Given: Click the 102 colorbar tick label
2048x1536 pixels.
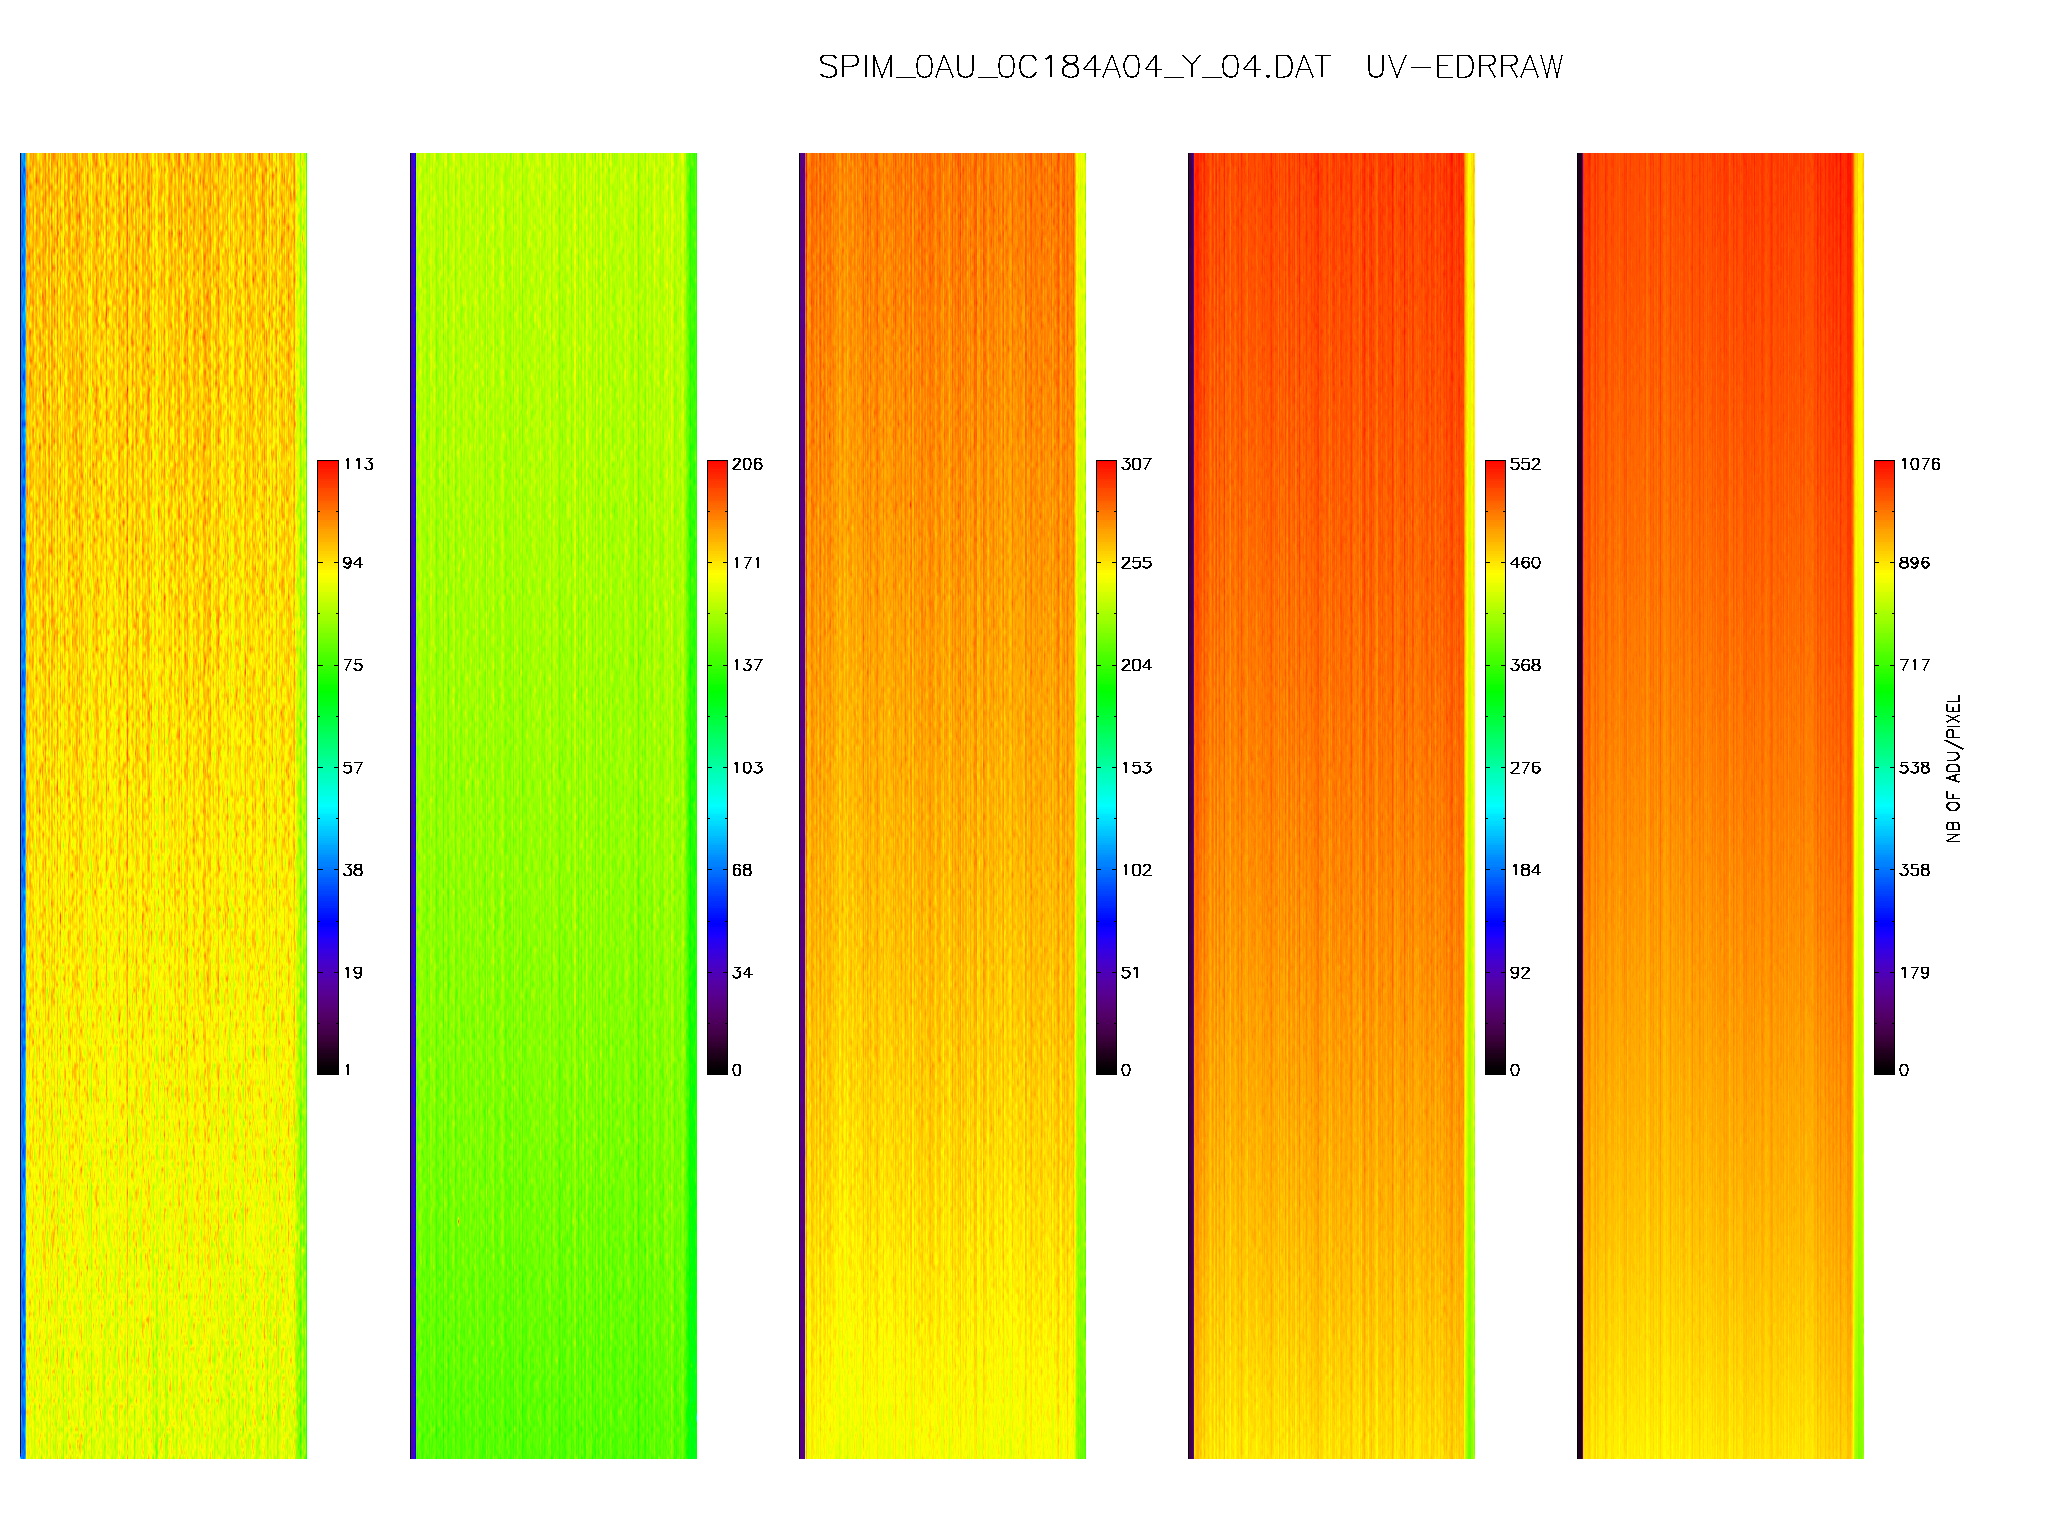Looking at the screenshot, I should [1136, 870].
